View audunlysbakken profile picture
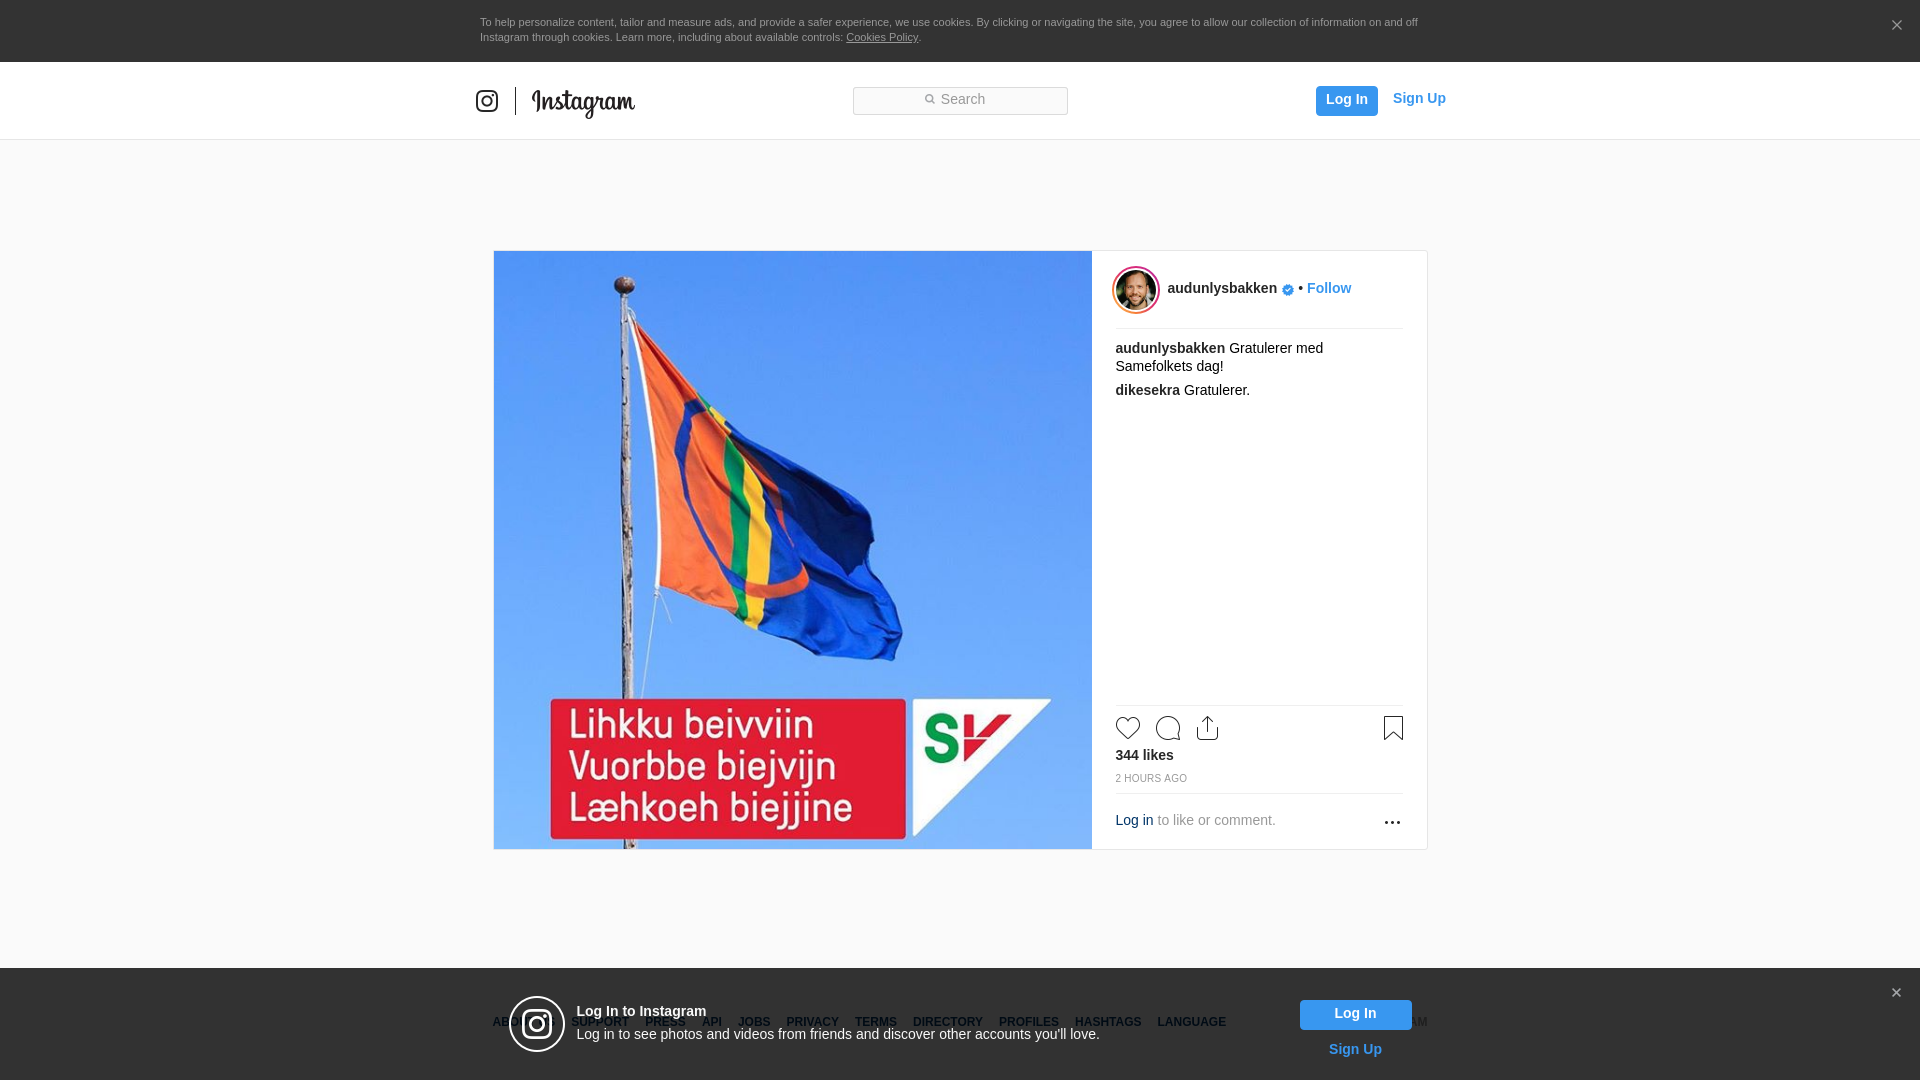The width and height of the screenshot is (1920, 1080). [x=1136, y=290]
